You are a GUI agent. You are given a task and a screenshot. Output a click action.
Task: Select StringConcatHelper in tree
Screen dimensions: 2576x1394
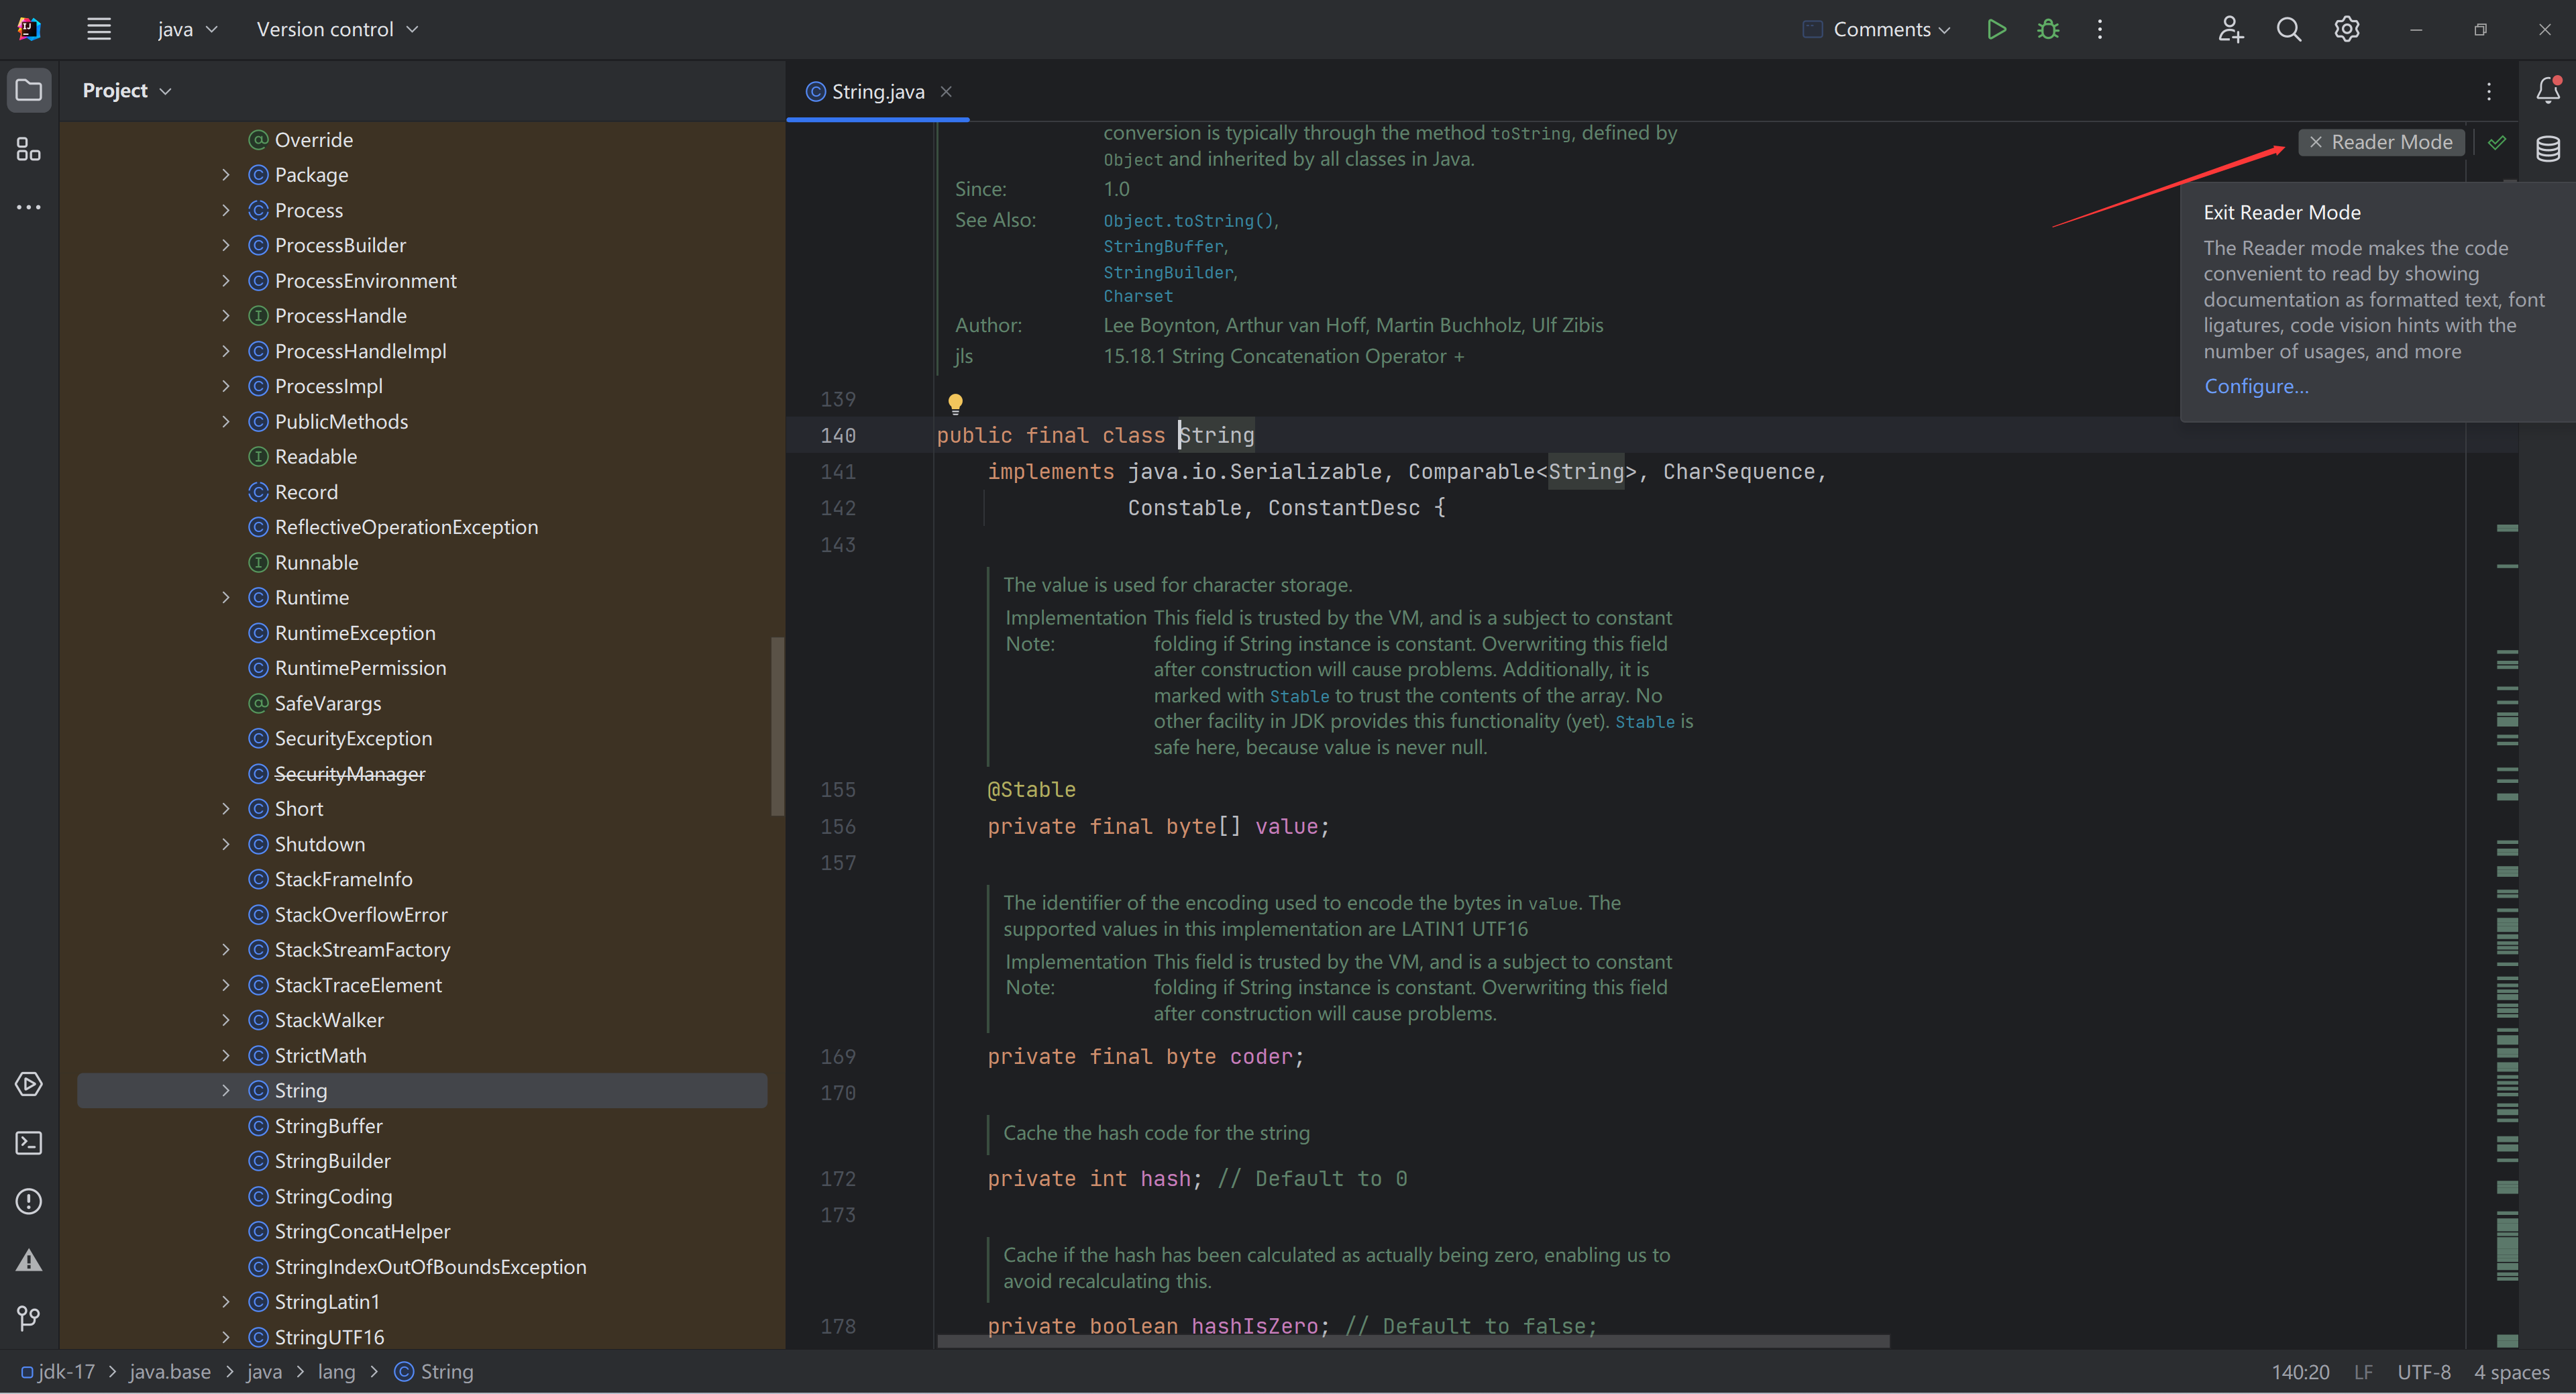pyautogui.click(x=362, y=1231)
